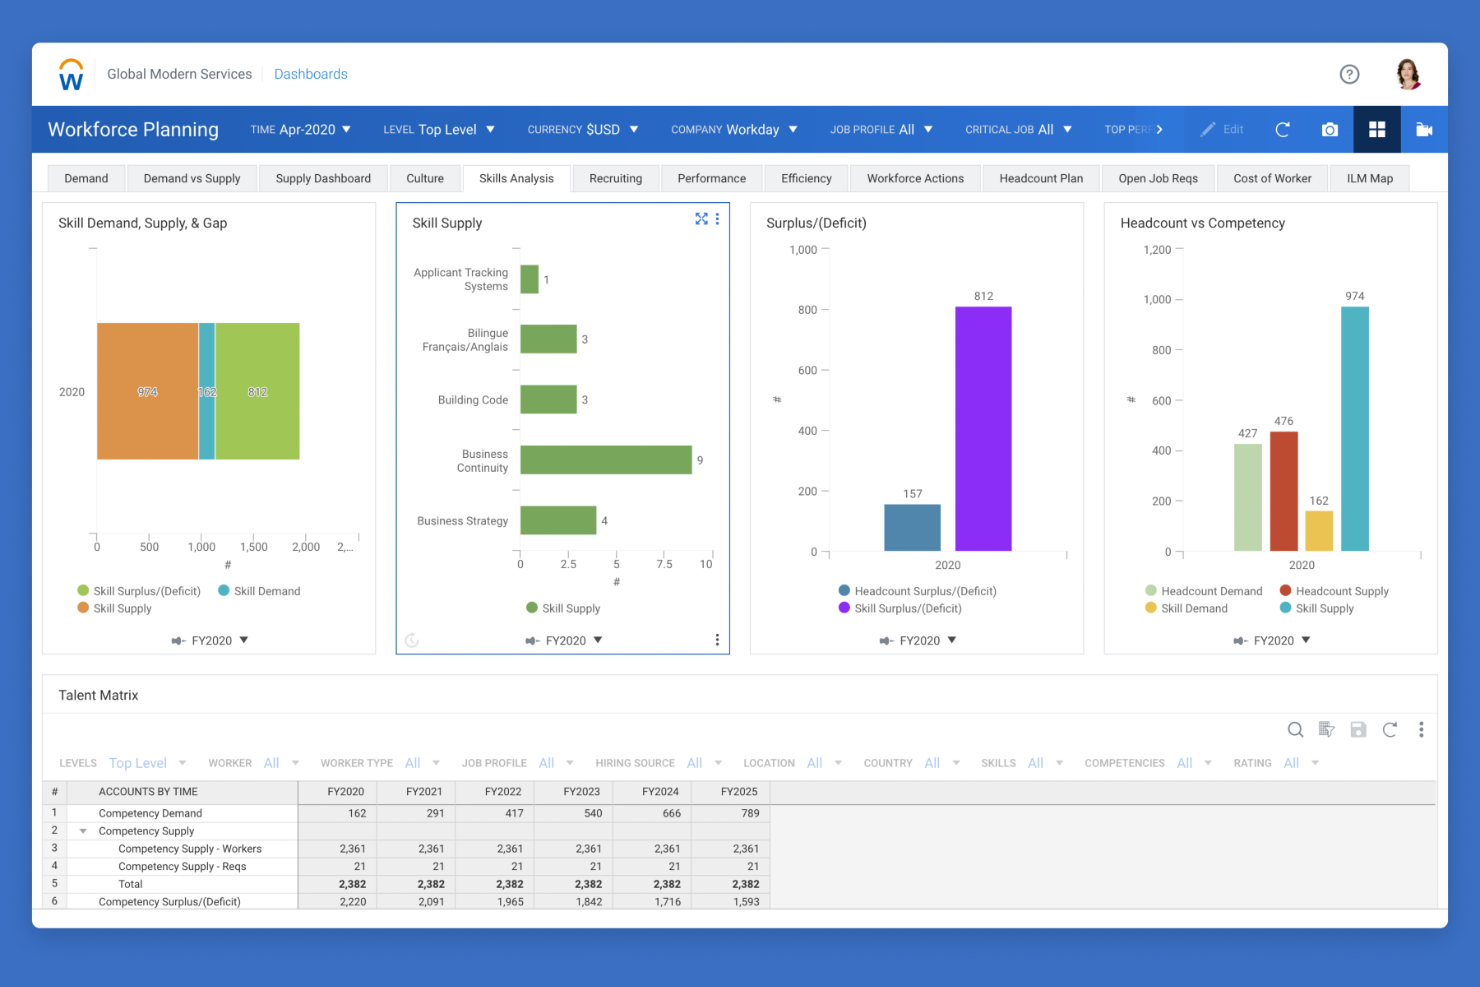1480x987 pixels.
Task: Maximize the Skill Supply panel
Action: pos(701,219)
